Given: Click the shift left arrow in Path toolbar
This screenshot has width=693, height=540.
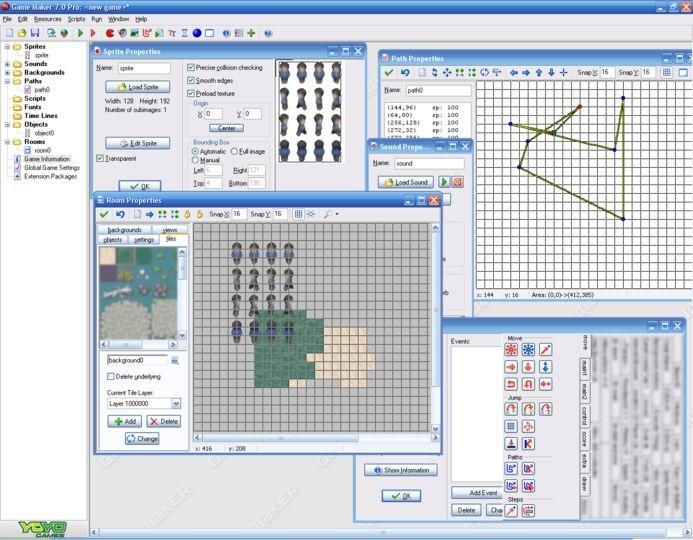Looking at the screenshot, I should coord(514,73).
